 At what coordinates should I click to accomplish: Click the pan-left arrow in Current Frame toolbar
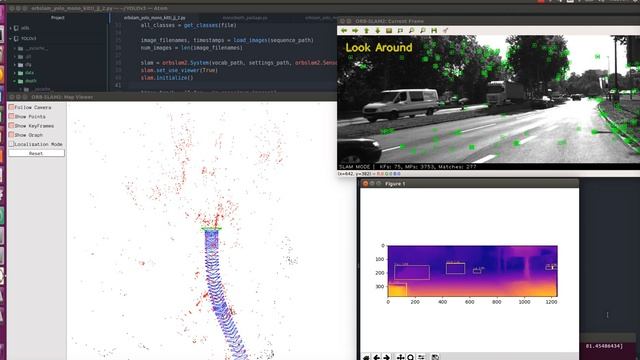344,31
